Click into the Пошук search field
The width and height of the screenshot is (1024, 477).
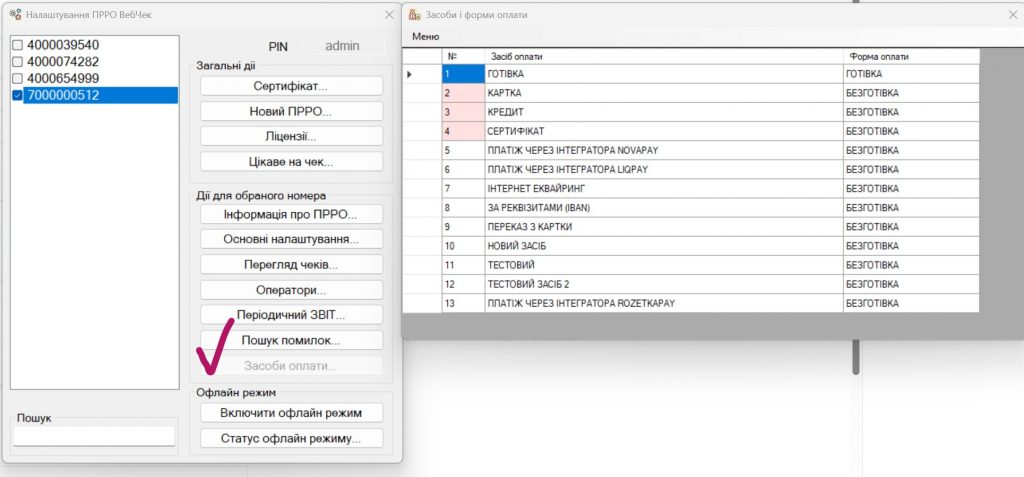(x=94, y=436)
